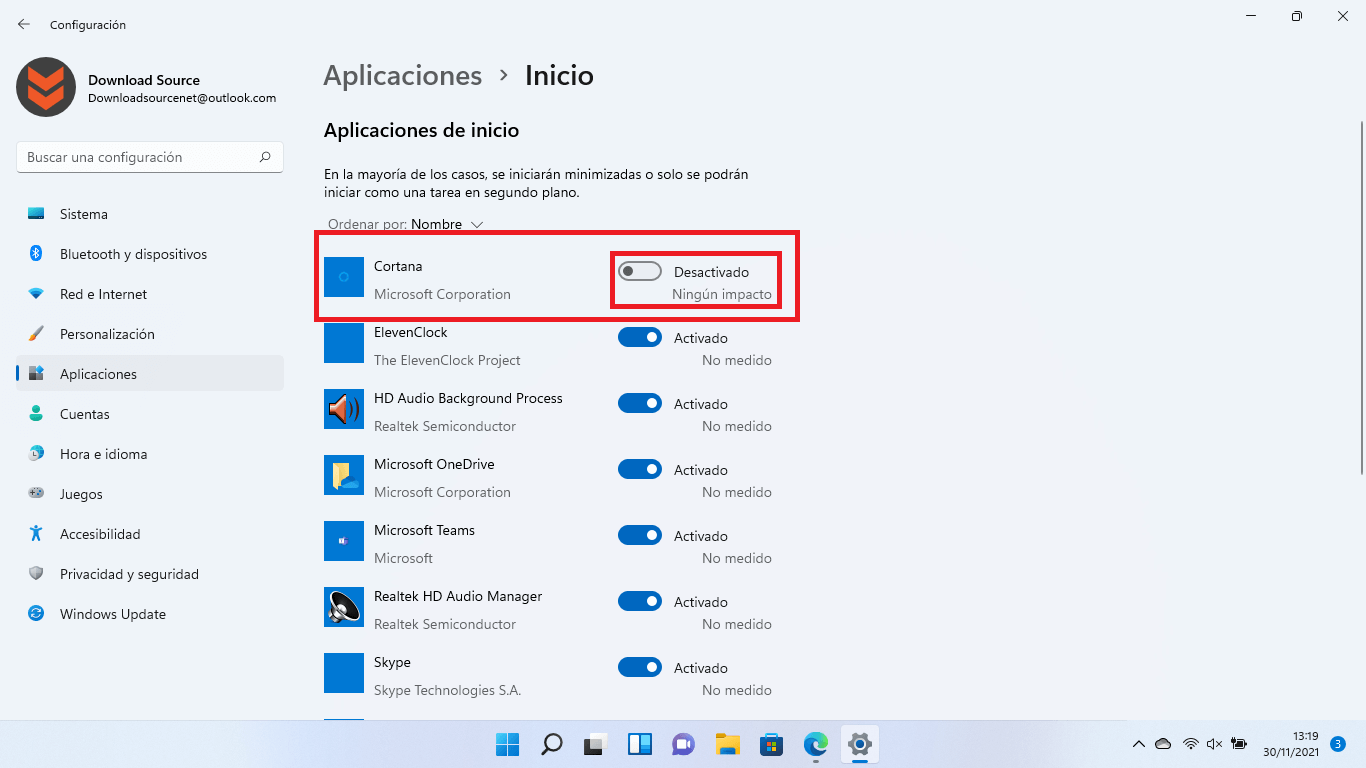Open Microsoft Store from taskbar
This screenshot has width=1366, height=768.
(772, 744)
